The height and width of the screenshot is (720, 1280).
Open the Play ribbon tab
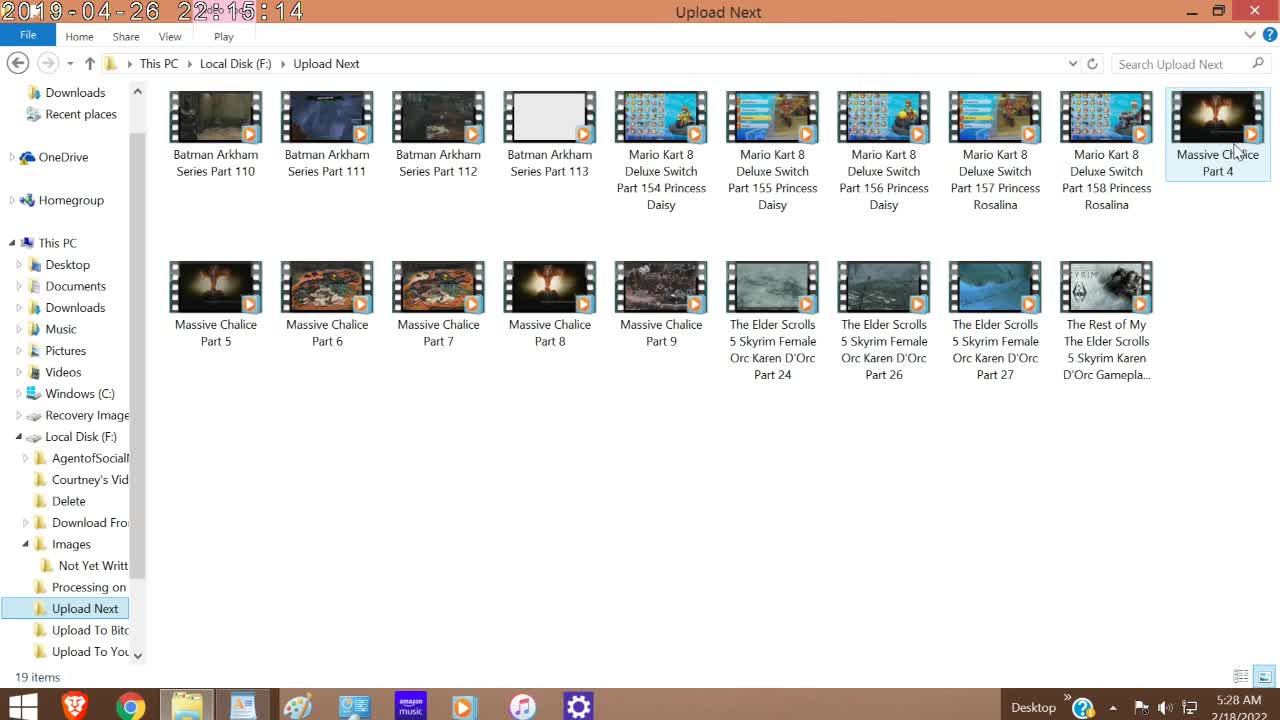tap(224, 36)
